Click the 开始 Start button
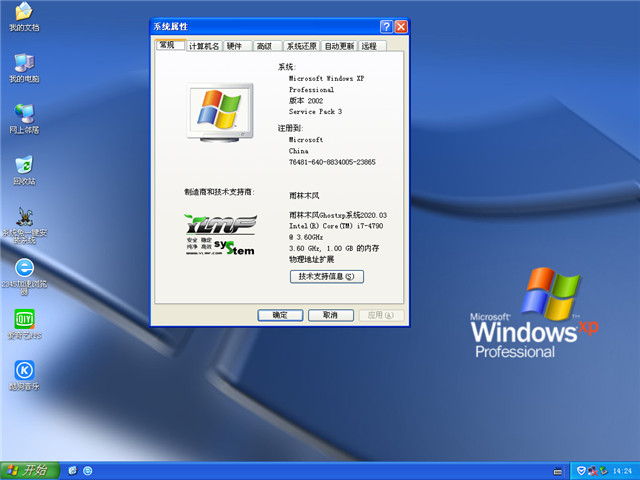Image resolution: width=640 pixels, height=480 pixels. click(x=30, y=471)
